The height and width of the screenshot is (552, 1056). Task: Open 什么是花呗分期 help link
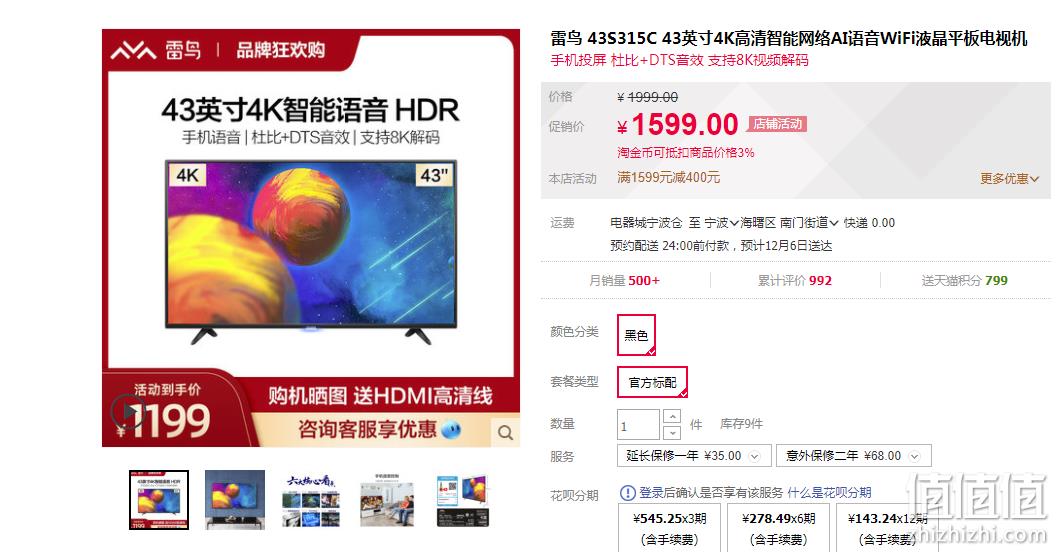pyautogui.click(x=829, y=493)
